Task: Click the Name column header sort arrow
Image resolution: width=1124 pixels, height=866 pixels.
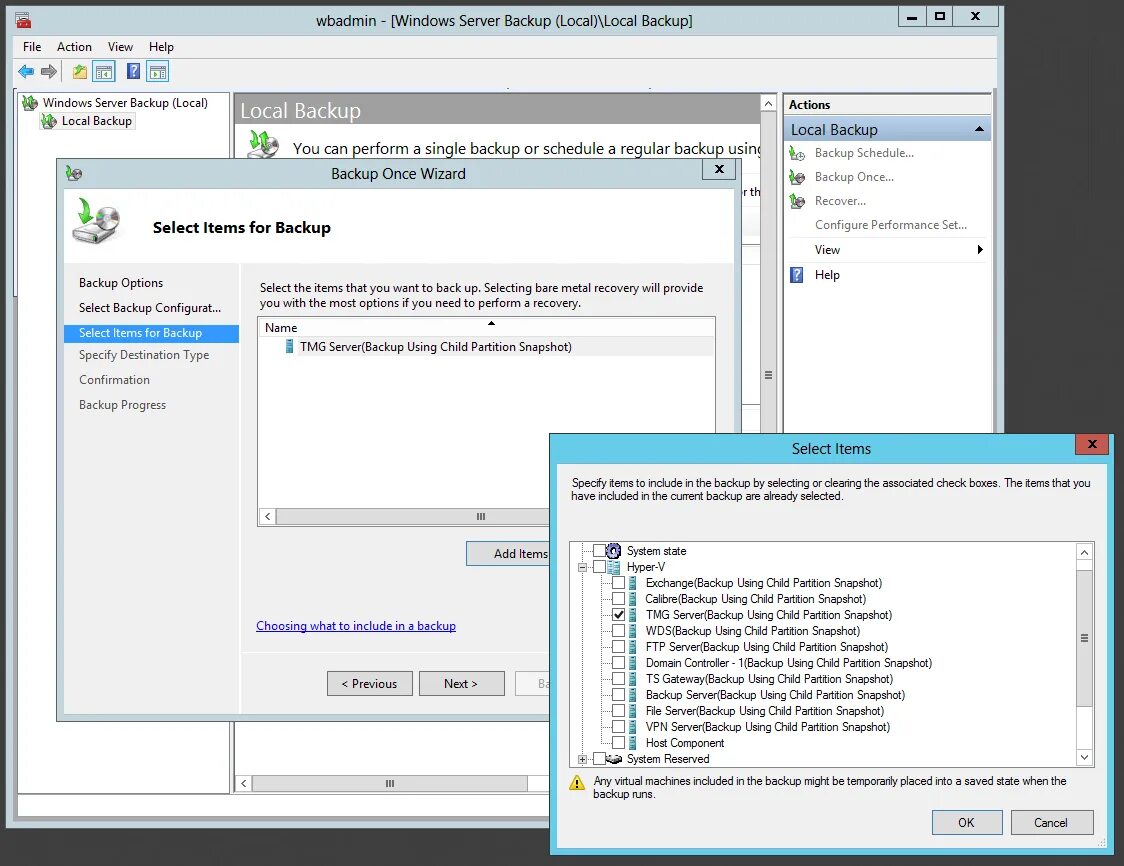Action: pyautogui.click(x=491, y=323)
